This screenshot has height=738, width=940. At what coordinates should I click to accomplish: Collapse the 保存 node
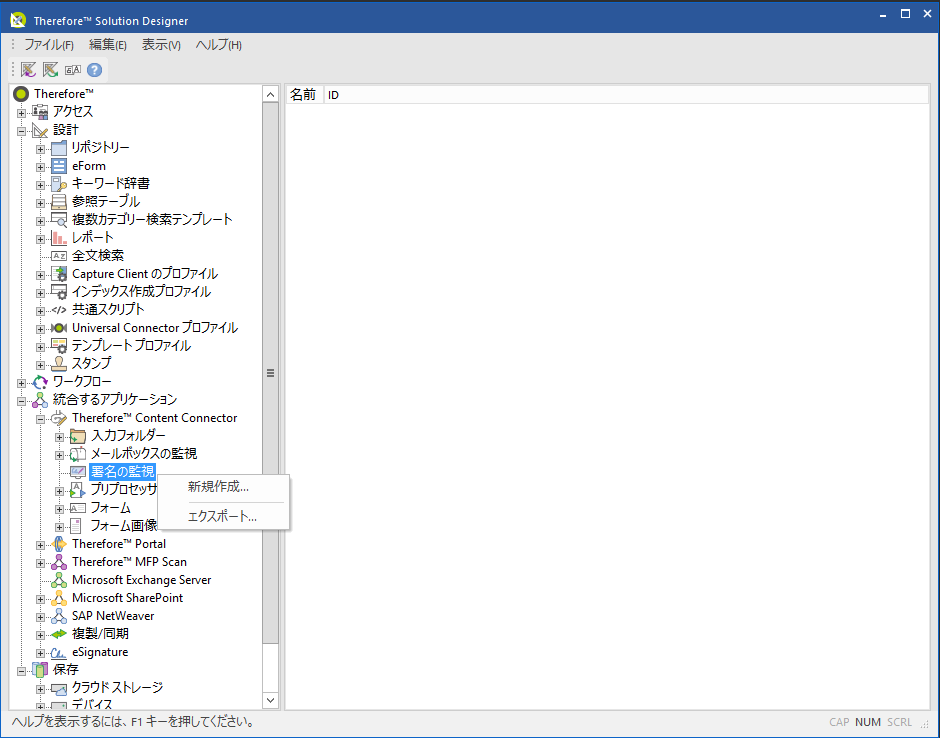22,671
